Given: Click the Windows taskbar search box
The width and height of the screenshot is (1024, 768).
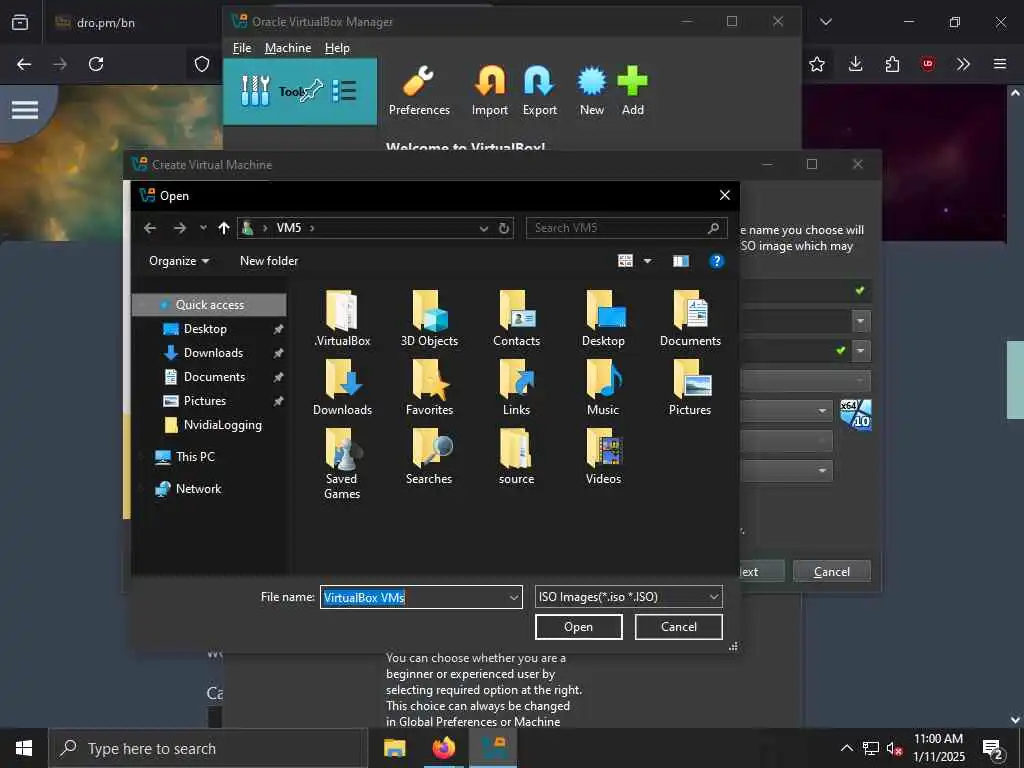Looking at the screenshot, I should pos(208,748).
